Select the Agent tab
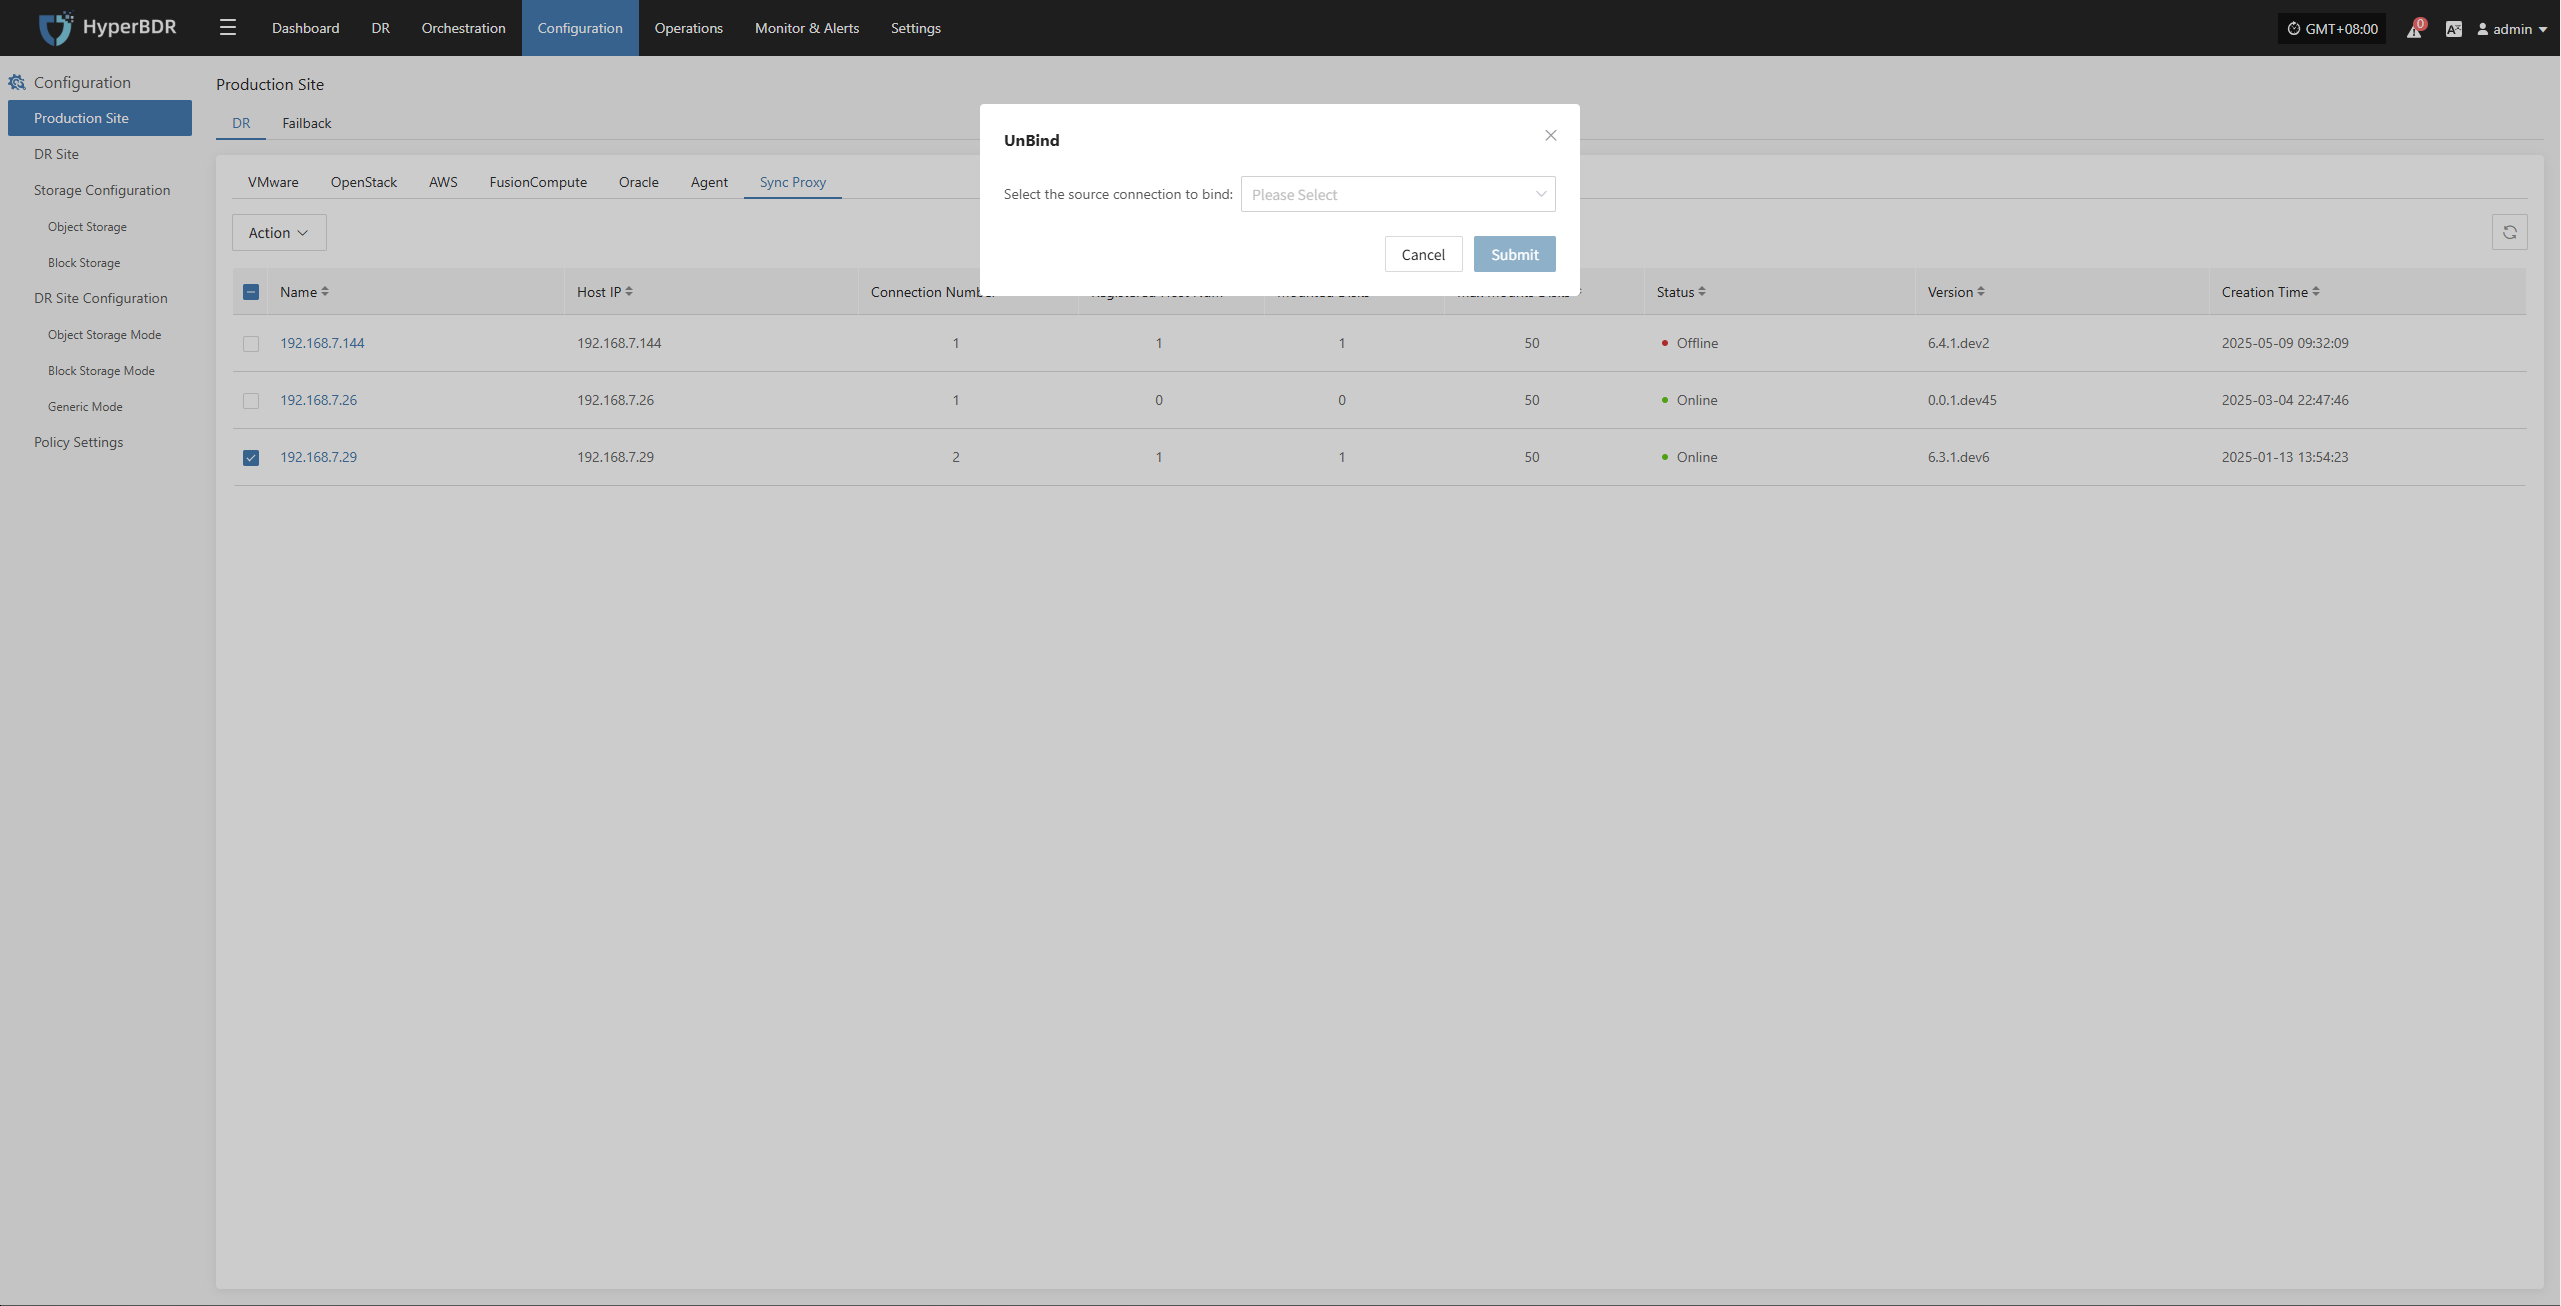Screen dimensions: 2561x1306 (x=709, y=182)
